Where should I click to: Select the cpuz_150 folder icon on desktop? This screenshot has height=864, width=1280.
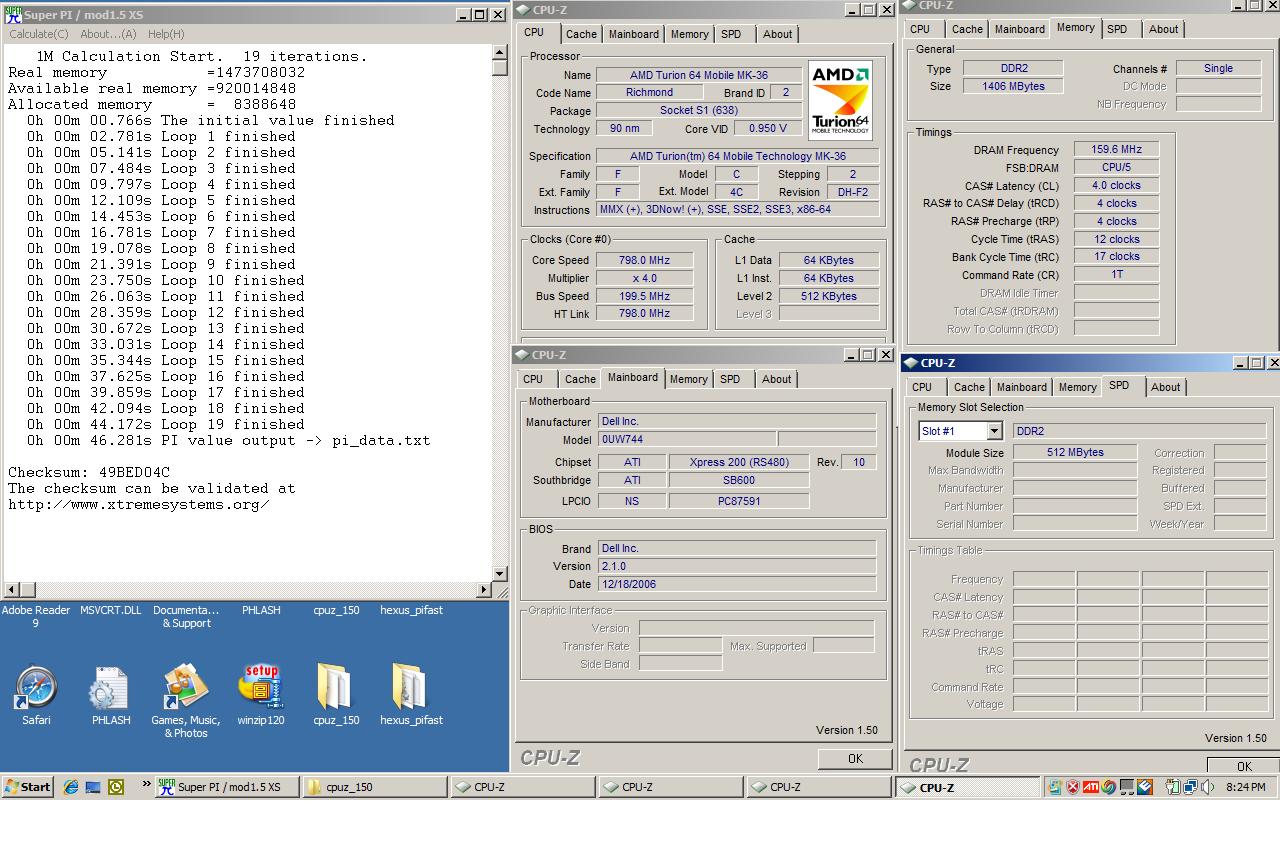pos(335,688)
